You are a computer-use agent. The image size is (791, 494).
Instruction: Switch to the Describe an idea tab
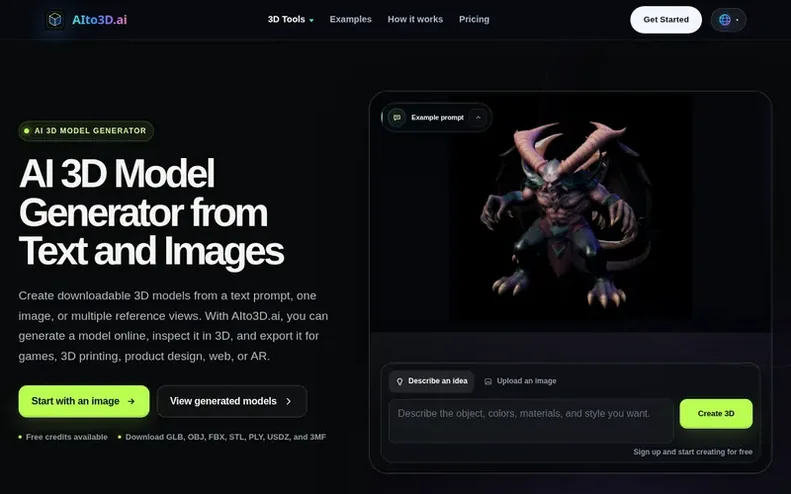tap(432, 381)
